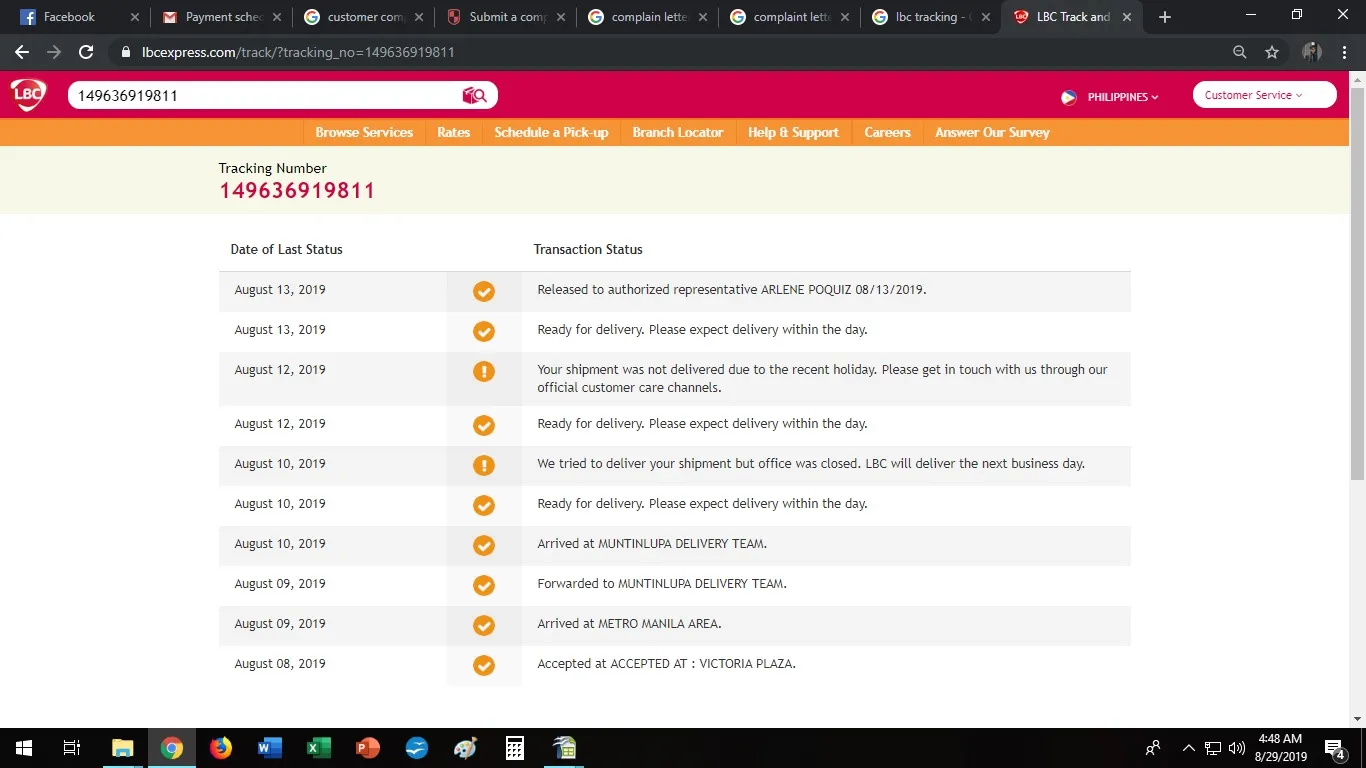Click warning icon for office was closed status
This screenshot has width=1366, height=768.
[484, 465]
